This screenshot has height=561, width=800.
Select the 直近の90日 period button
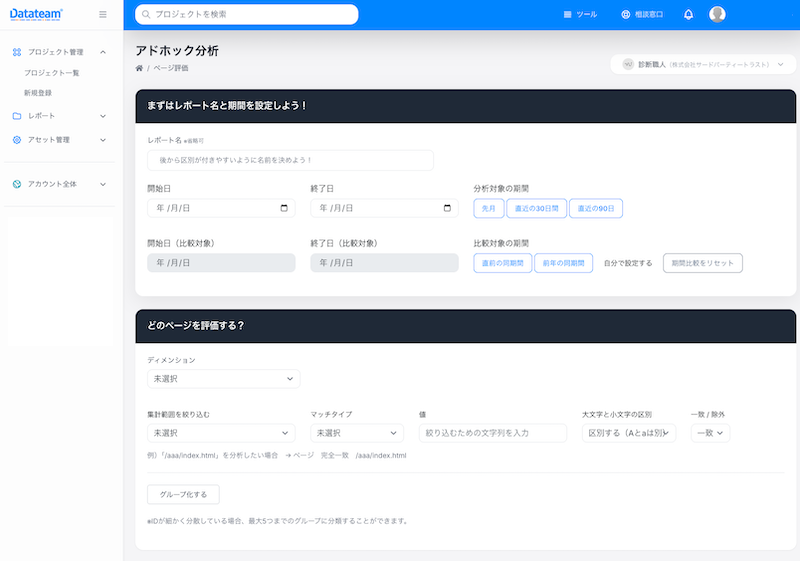click(x=596, y=208)
